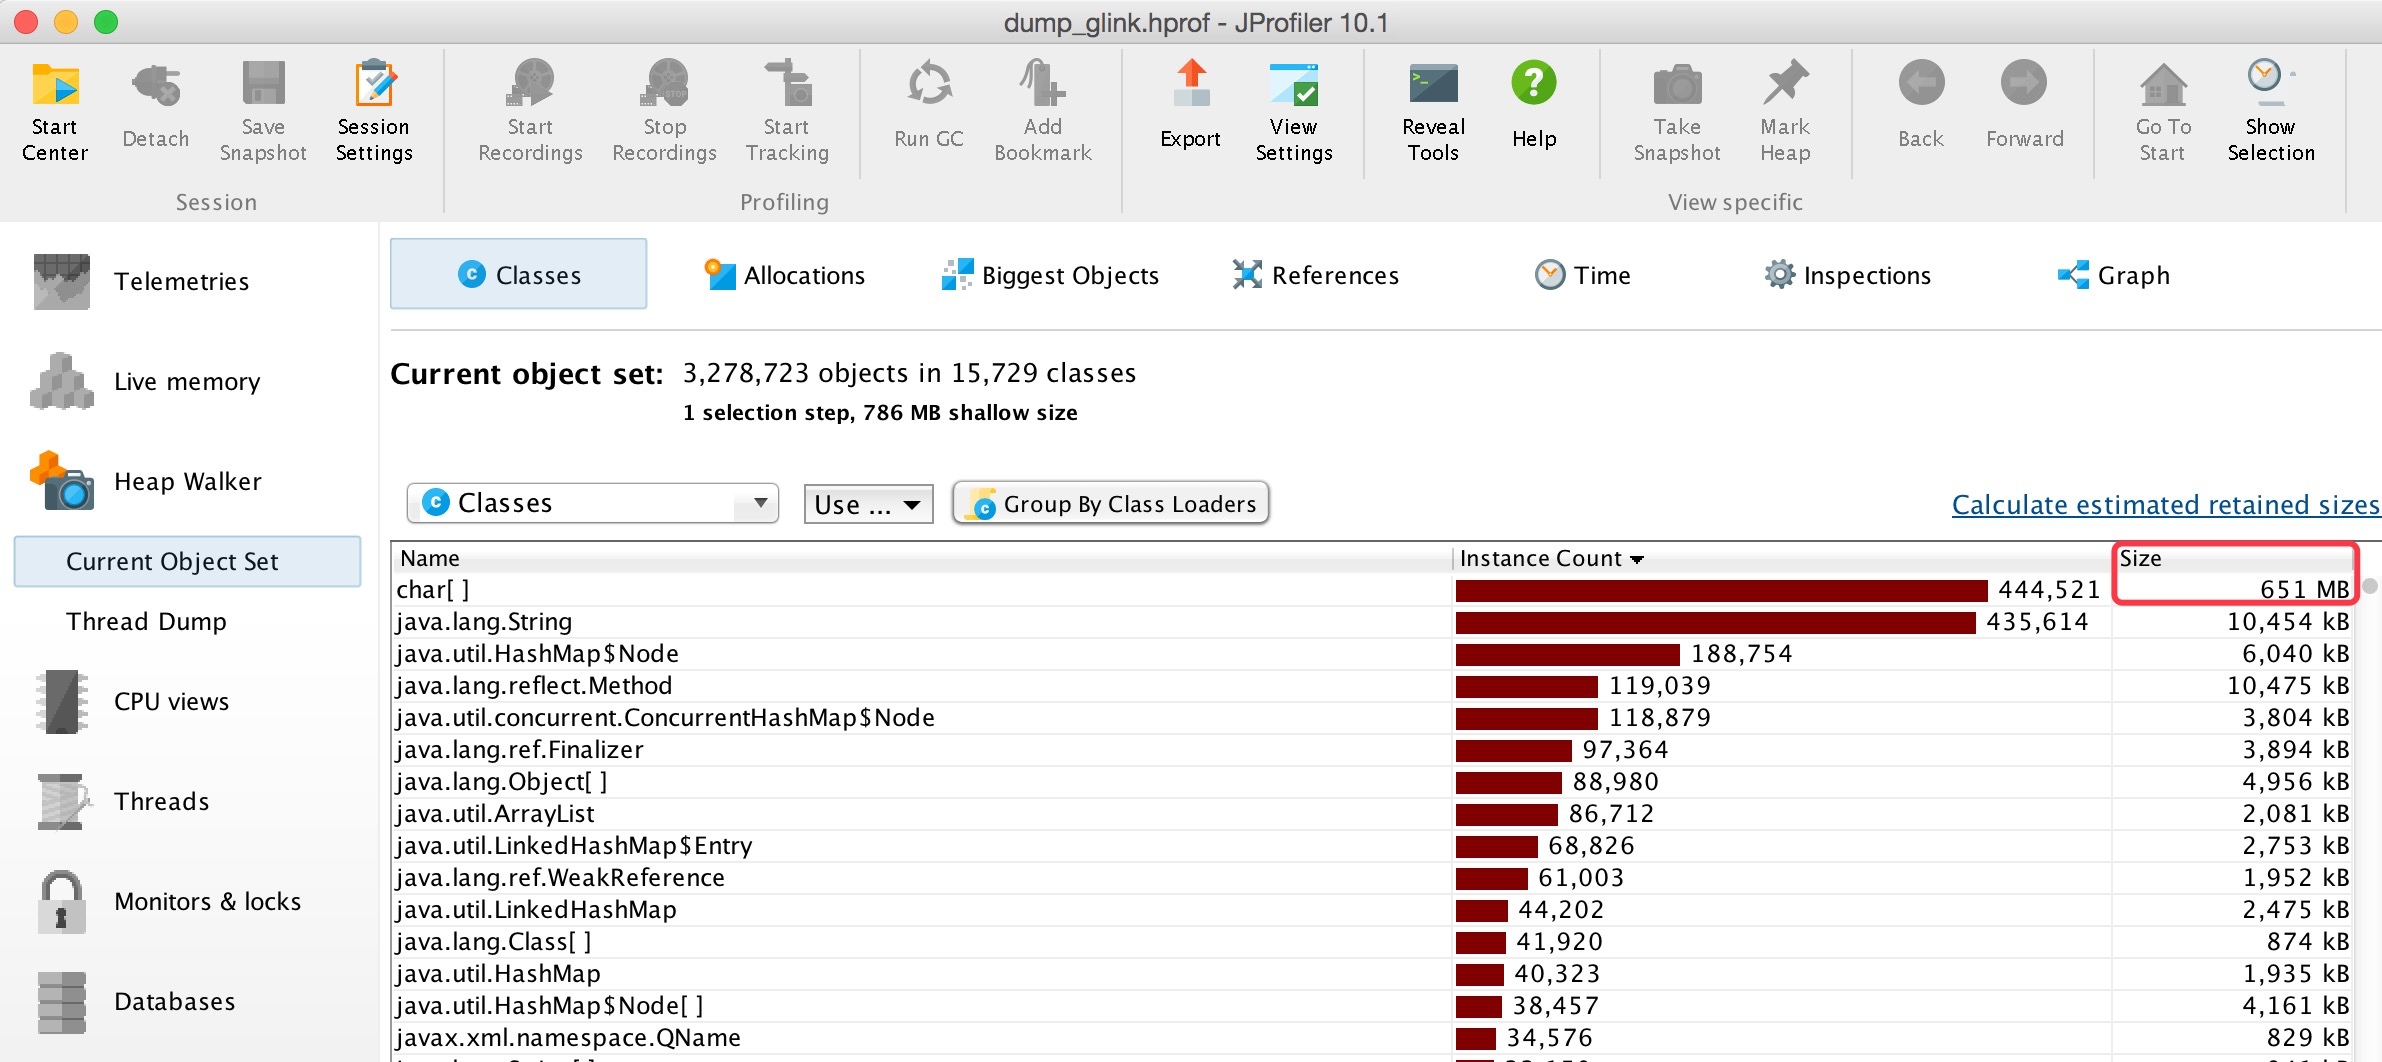
Task: Sort by the Name column header
Action: click(921, 558)
